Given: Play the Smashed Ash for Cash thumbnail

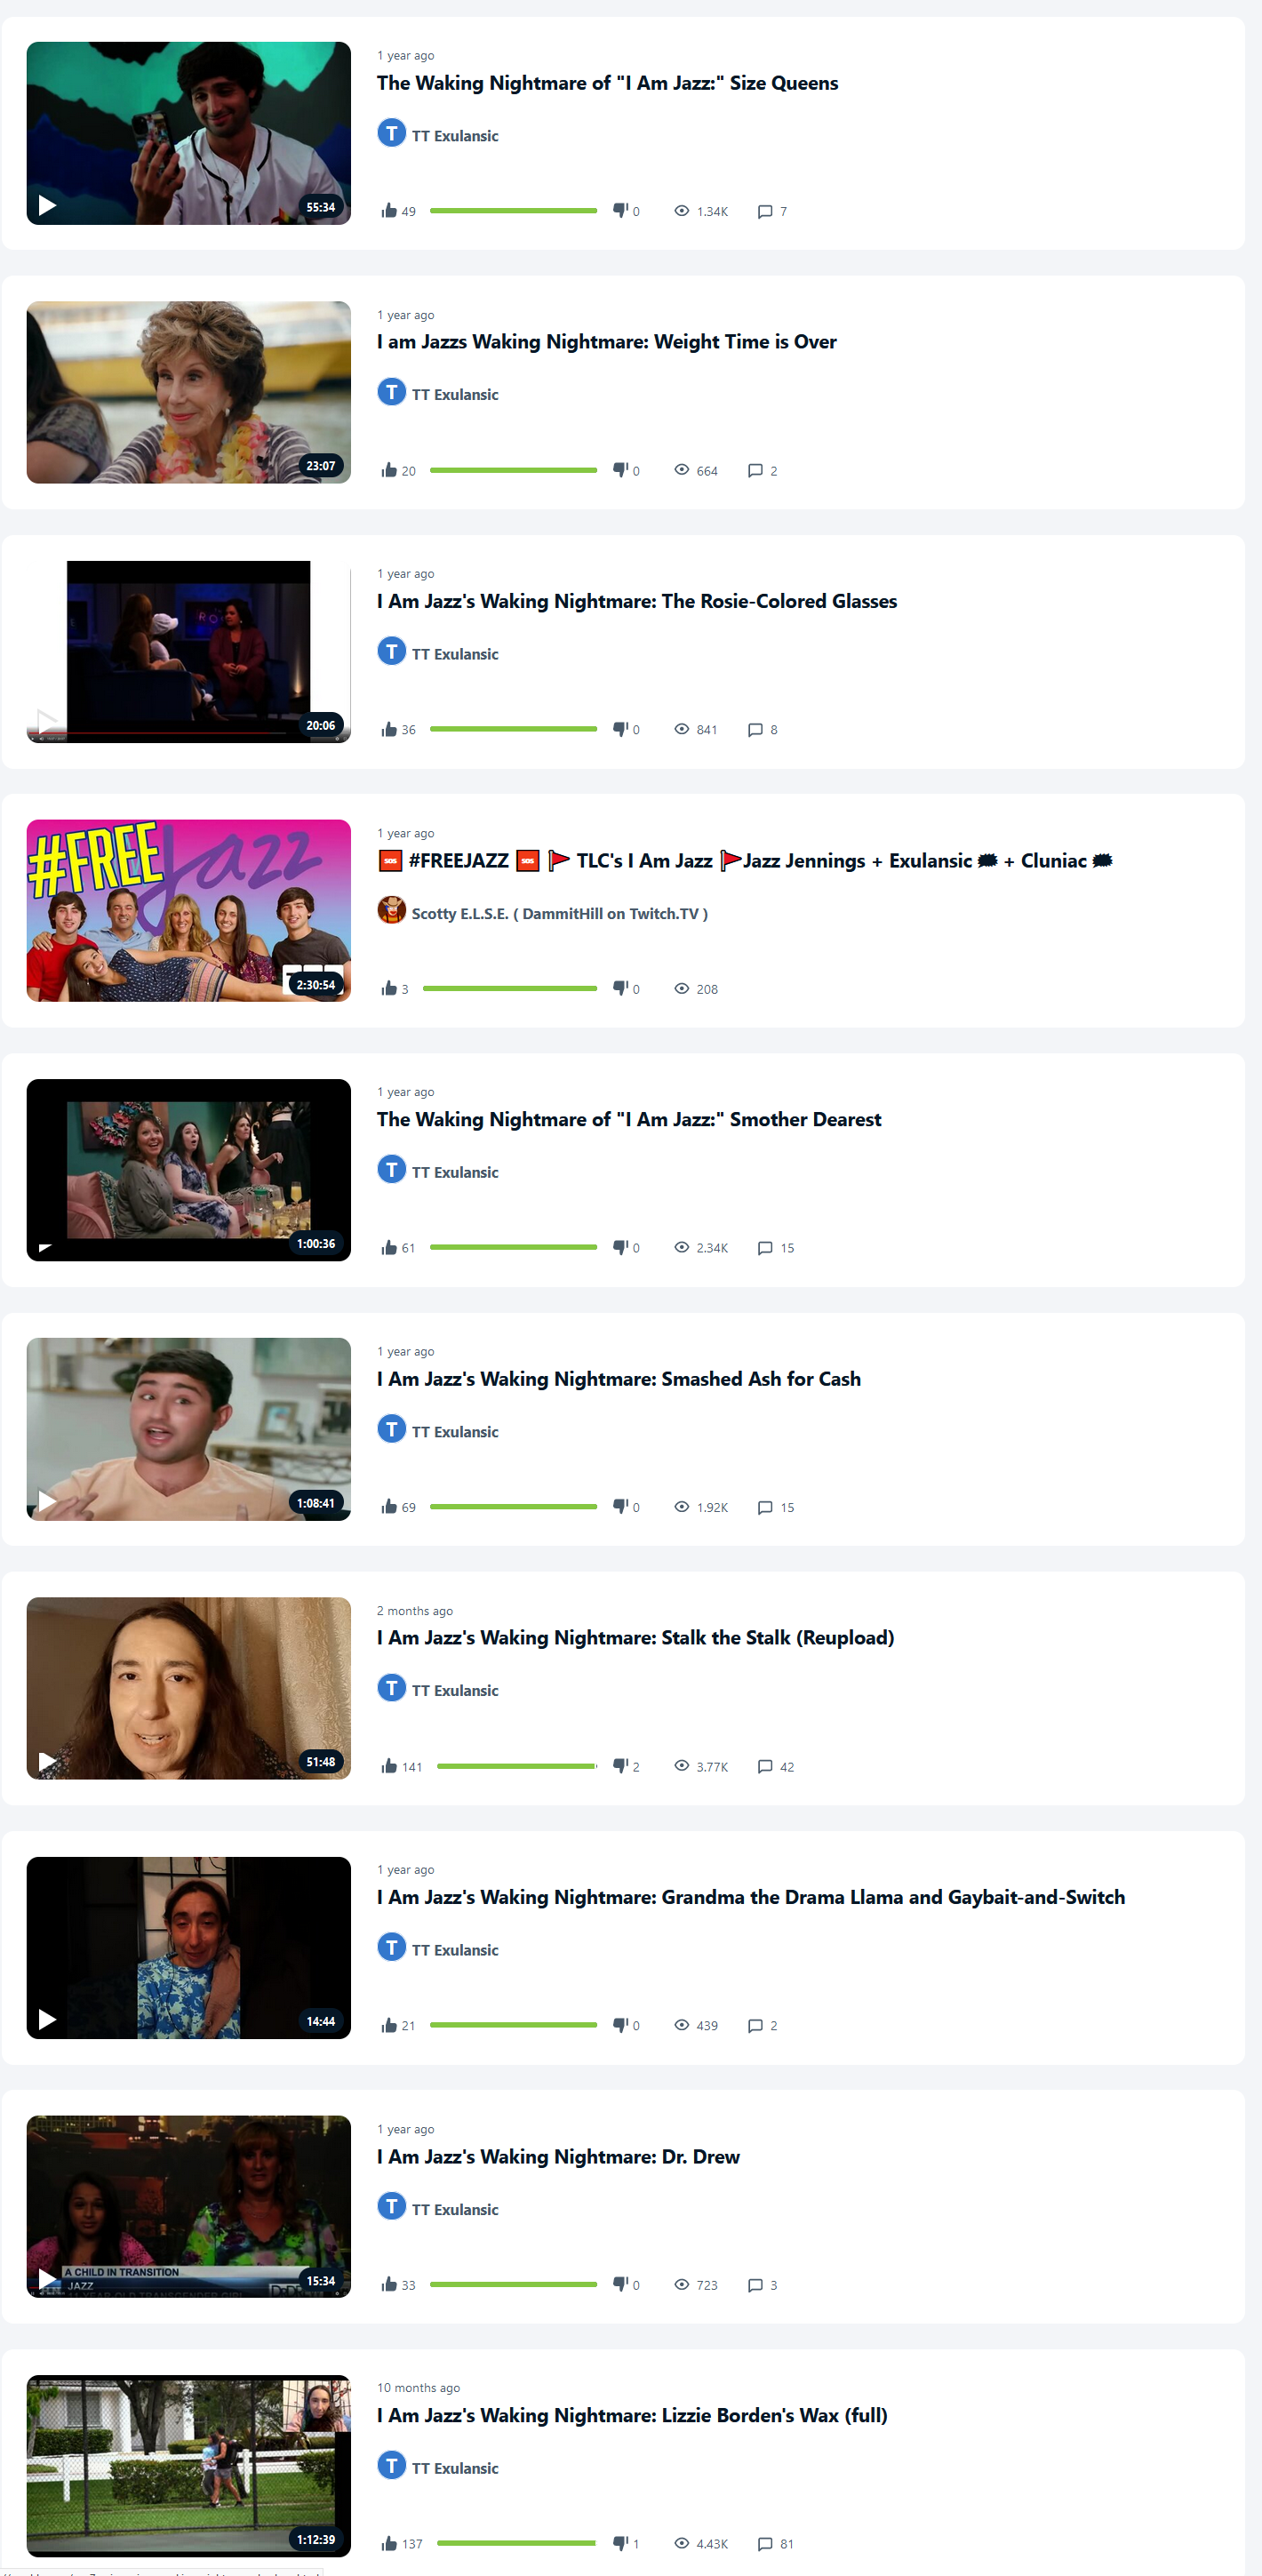Looking at the screenshot, I should (189, 1429).
